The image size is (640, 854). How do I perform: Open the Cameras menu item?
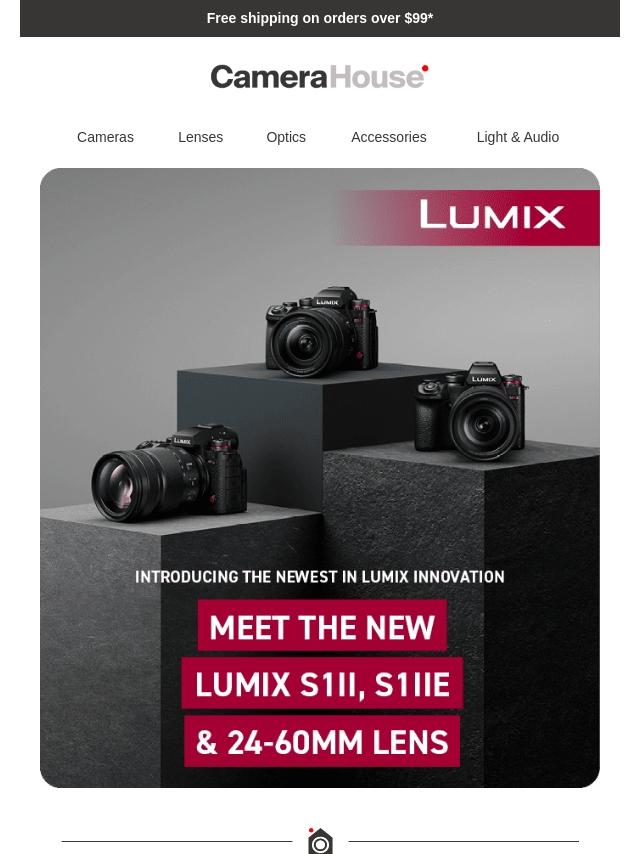(x=105, y=137)
